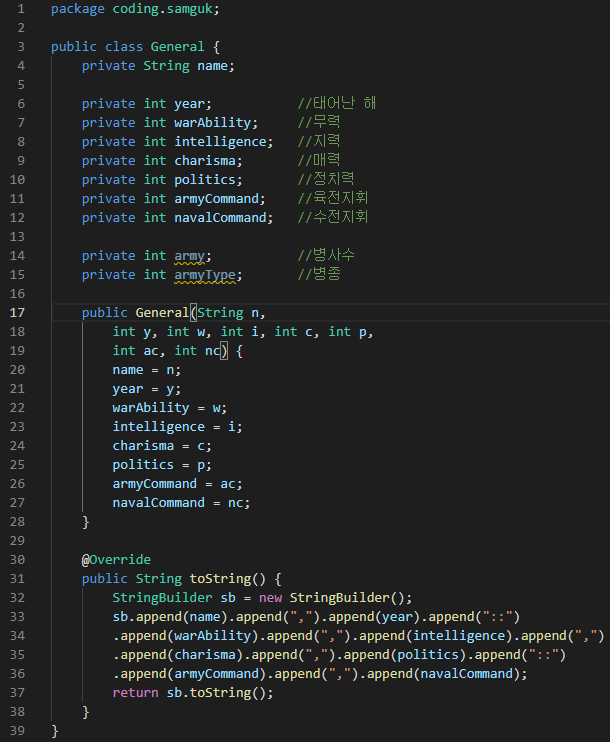Click the statement 'navalCommand = nc;'
Viewport: 610px width, 742px height.
181,503
